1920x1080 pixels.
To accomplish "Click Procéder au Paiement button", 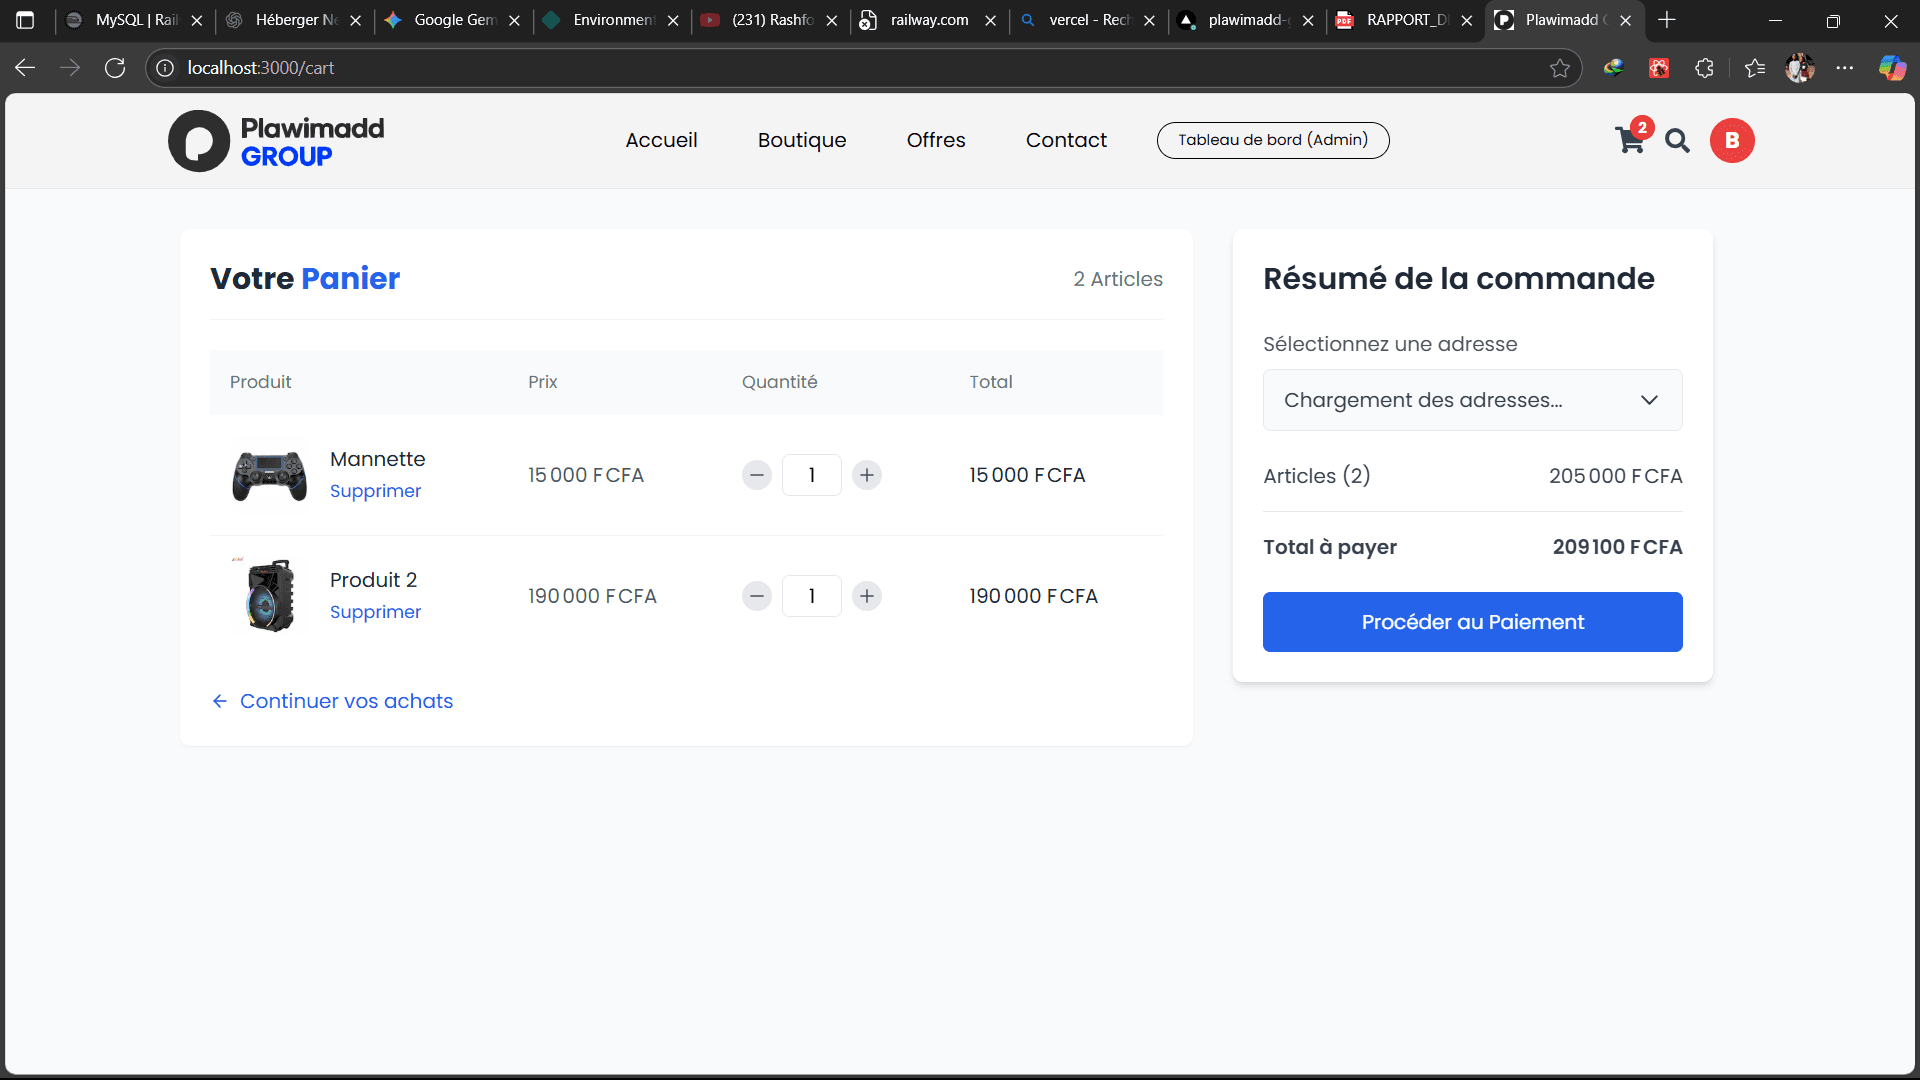I will click(x=1472, y=622).
